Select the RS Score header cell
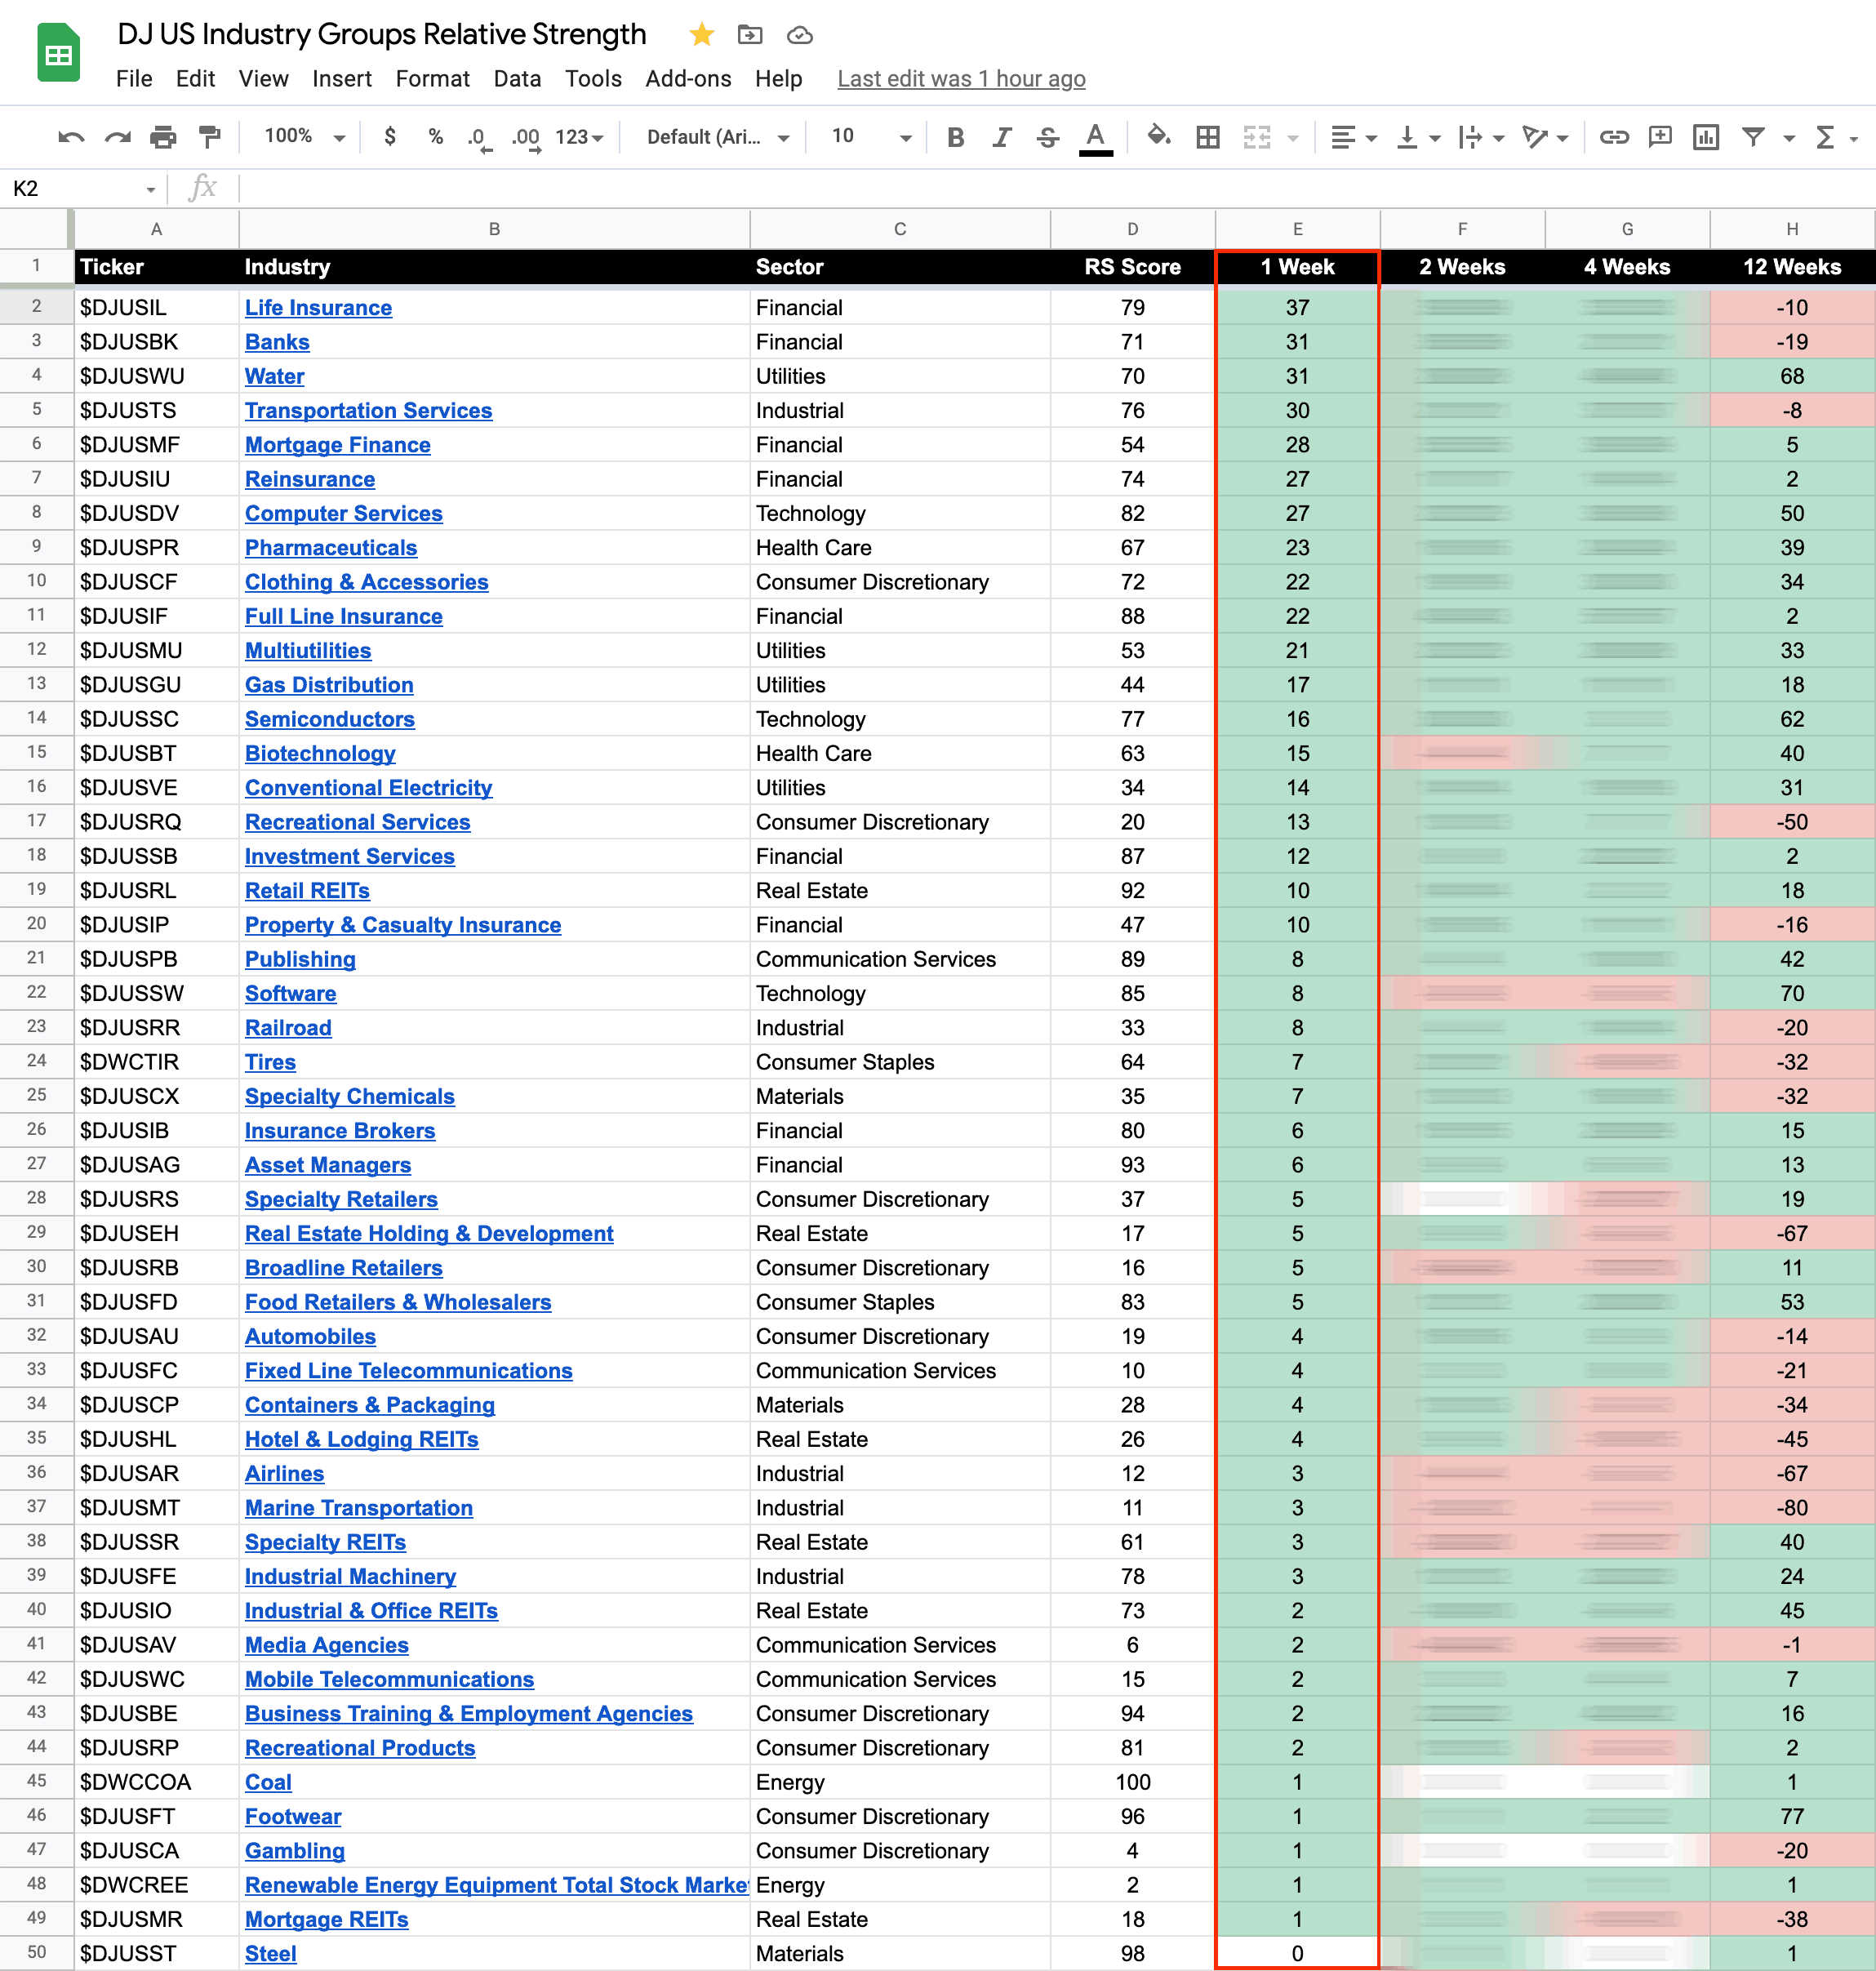Image resolution: width=1876 pixels, height=1971 pixels. [x=1132, y=267]
